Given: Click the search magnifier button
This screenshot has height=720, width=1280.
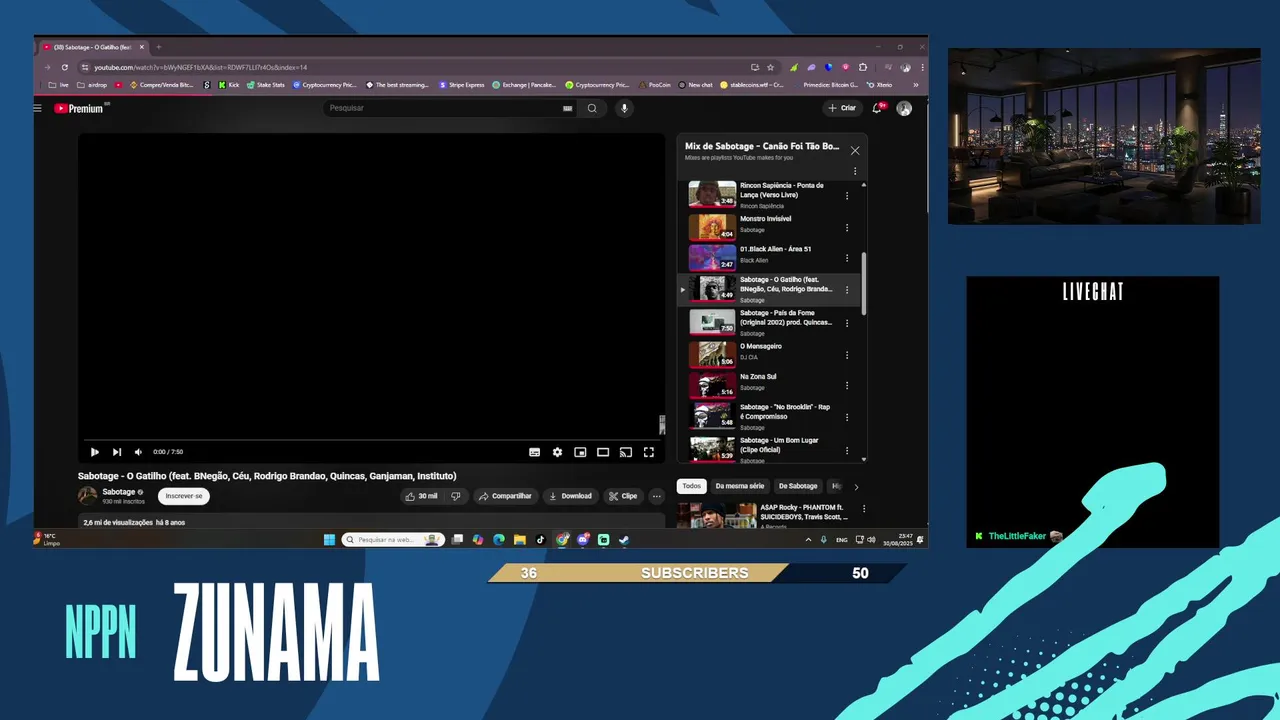Looking at the screenshot, I should pos(592,108).
